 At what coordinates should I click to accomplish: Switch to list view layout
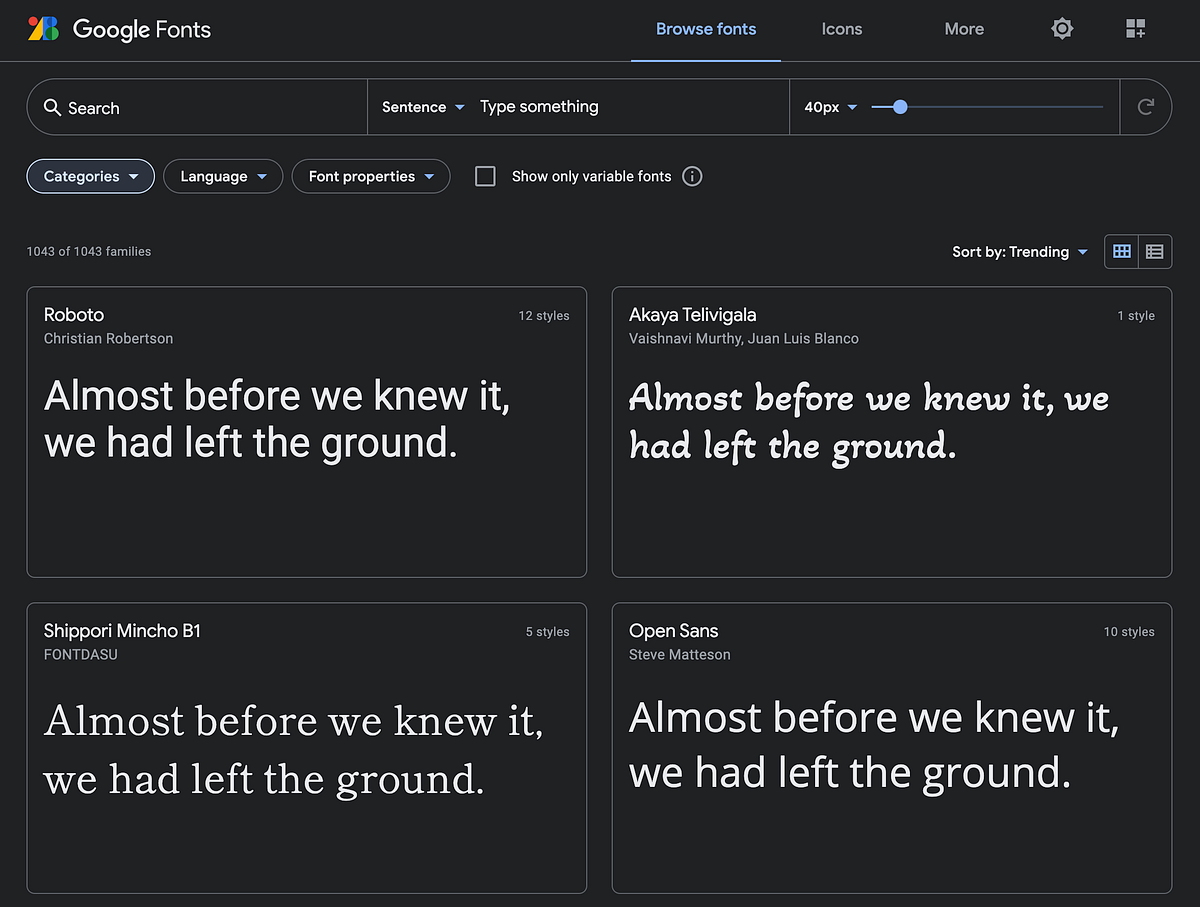tap(1155, 251)
